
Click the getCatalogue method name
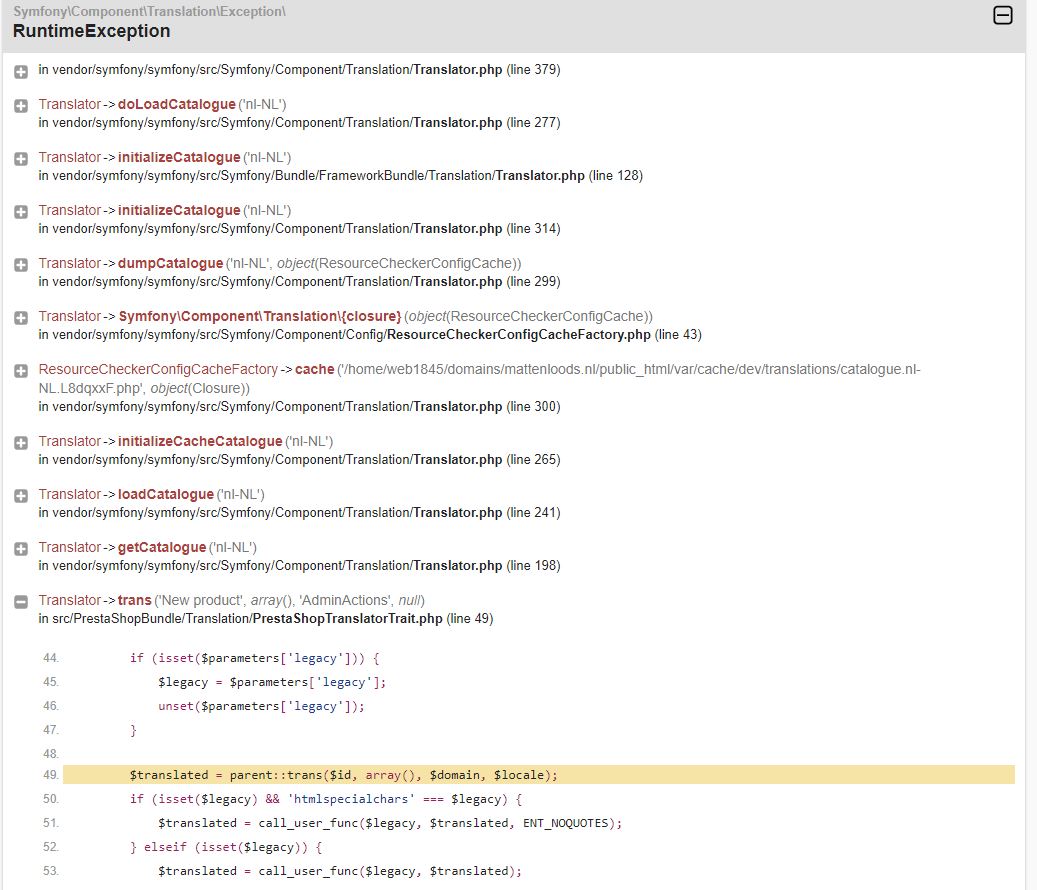(162, 547)
